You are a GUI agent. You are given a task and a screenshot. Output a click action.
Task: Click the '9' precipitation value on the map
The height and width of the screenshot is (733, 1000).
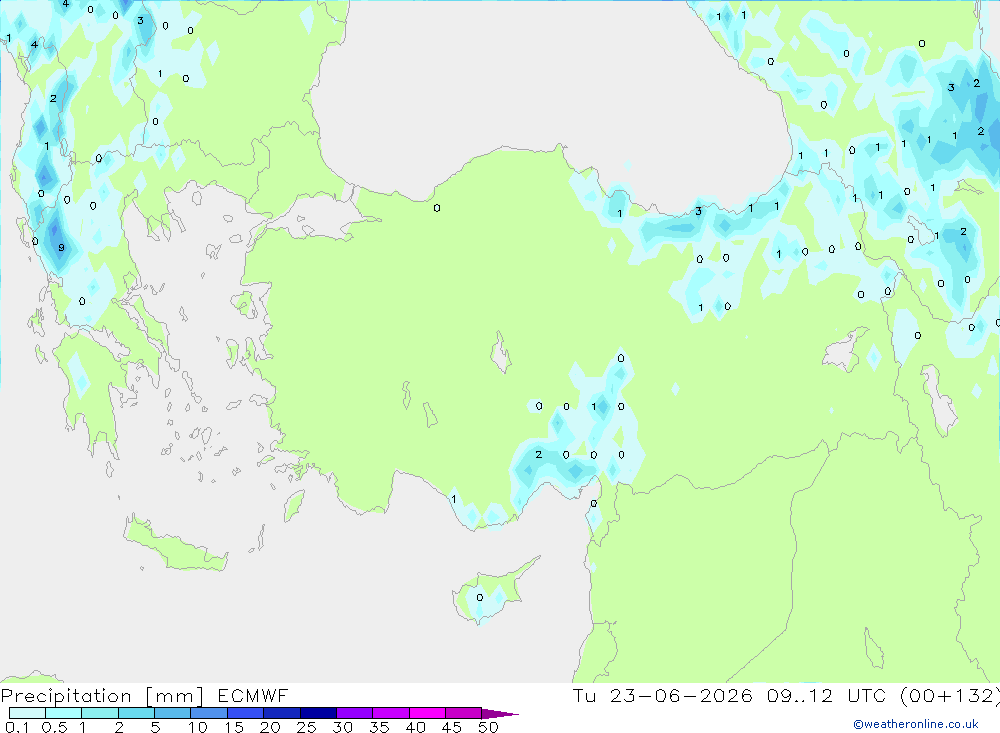(x=61, y=248)
